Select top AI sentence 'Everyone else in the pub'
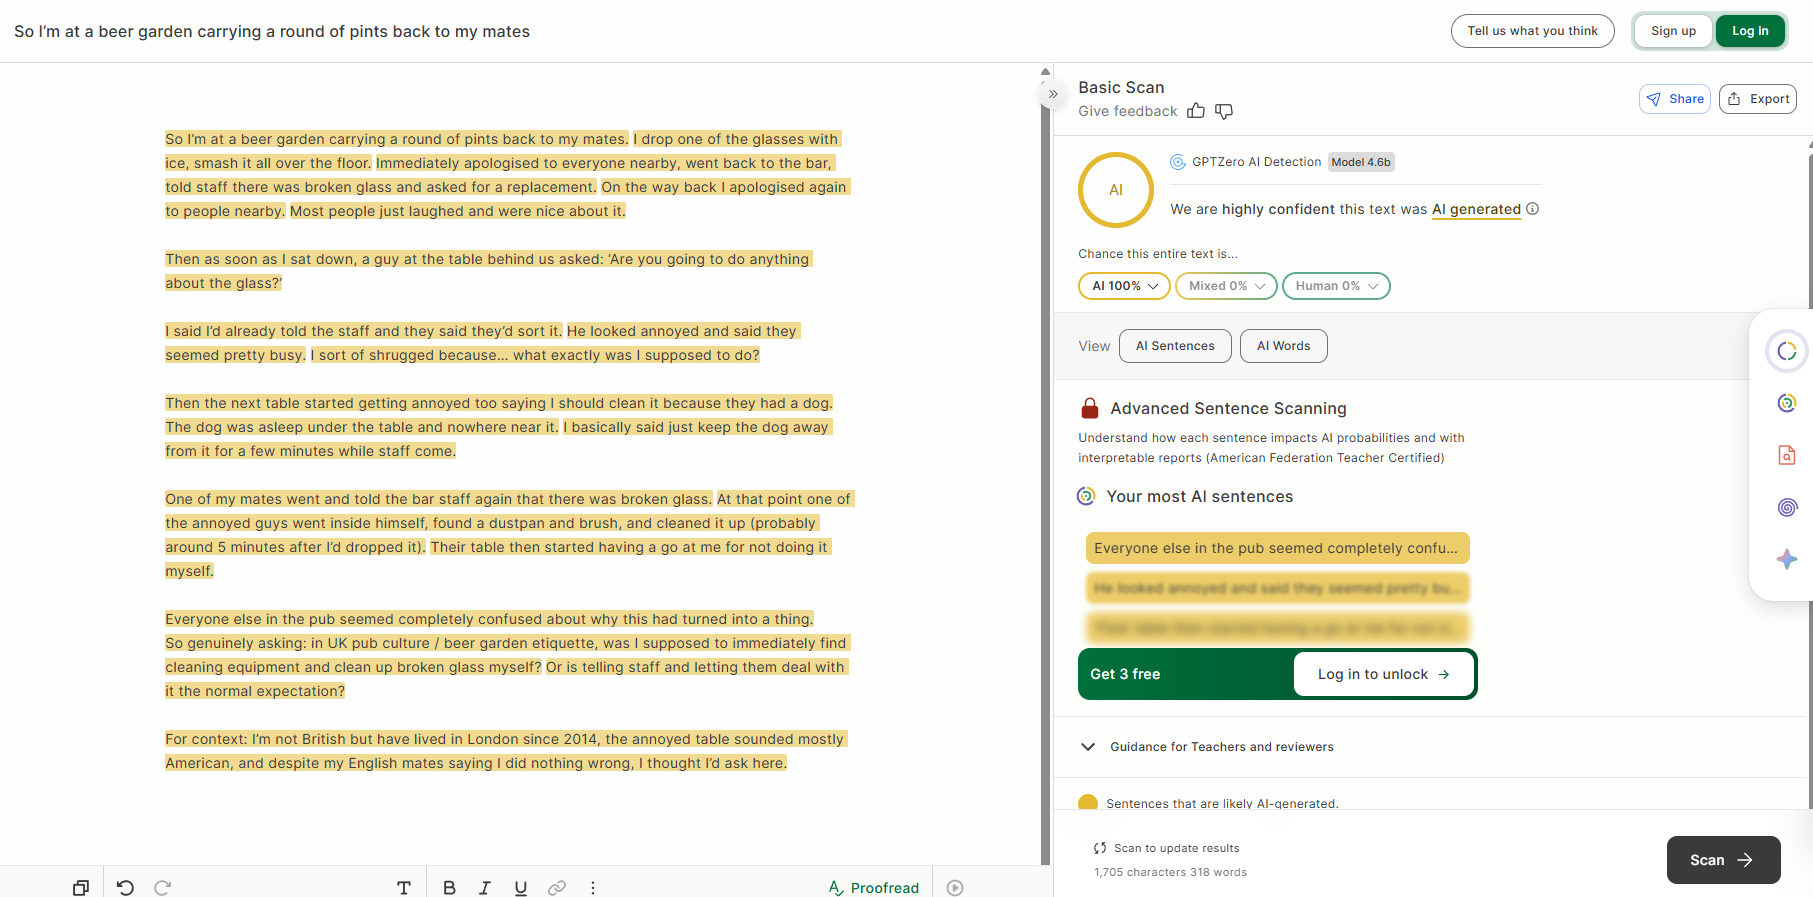Screen dimensions: 1813x897 coord(1277,548)
